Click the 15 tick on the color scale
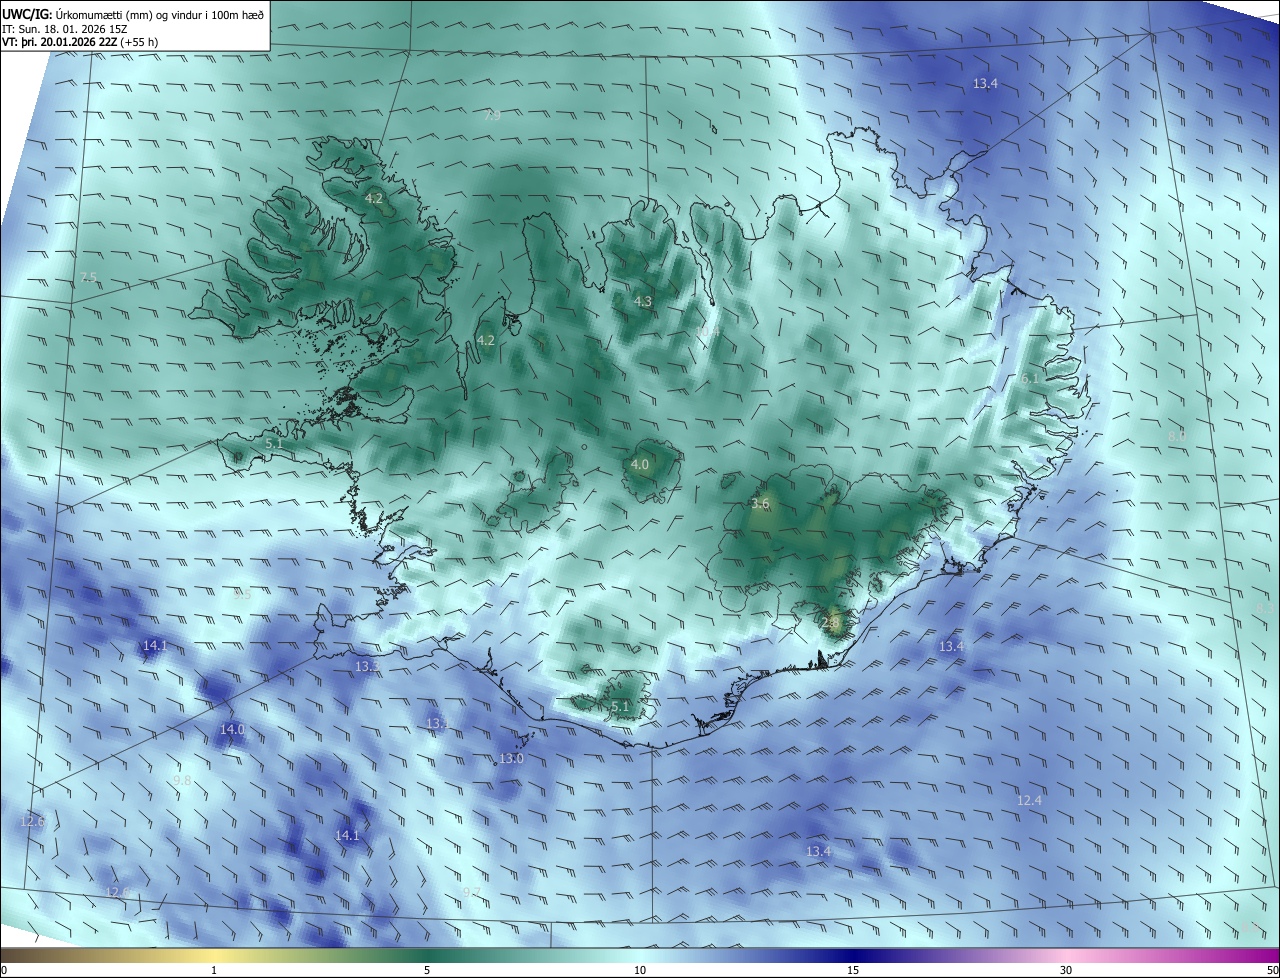Screen dimensions: 1280x978 click(x=853, y=970)
